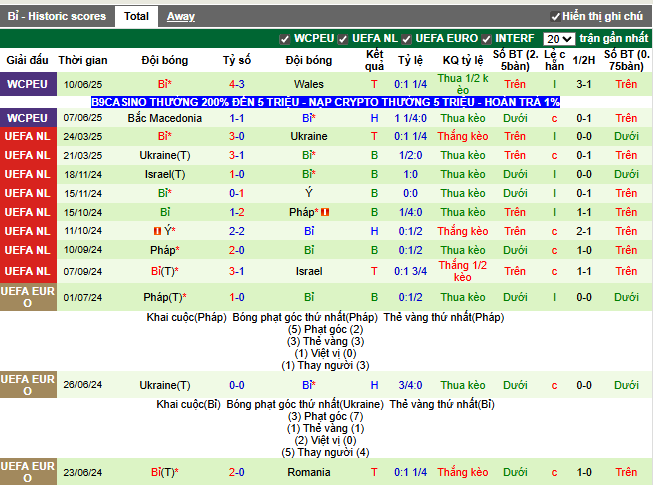Image resolution: width=653 pixels, height=485 pixels.
Task: Click Khai cuộc(Pháp) note text
Action: (x=187, y=318)
